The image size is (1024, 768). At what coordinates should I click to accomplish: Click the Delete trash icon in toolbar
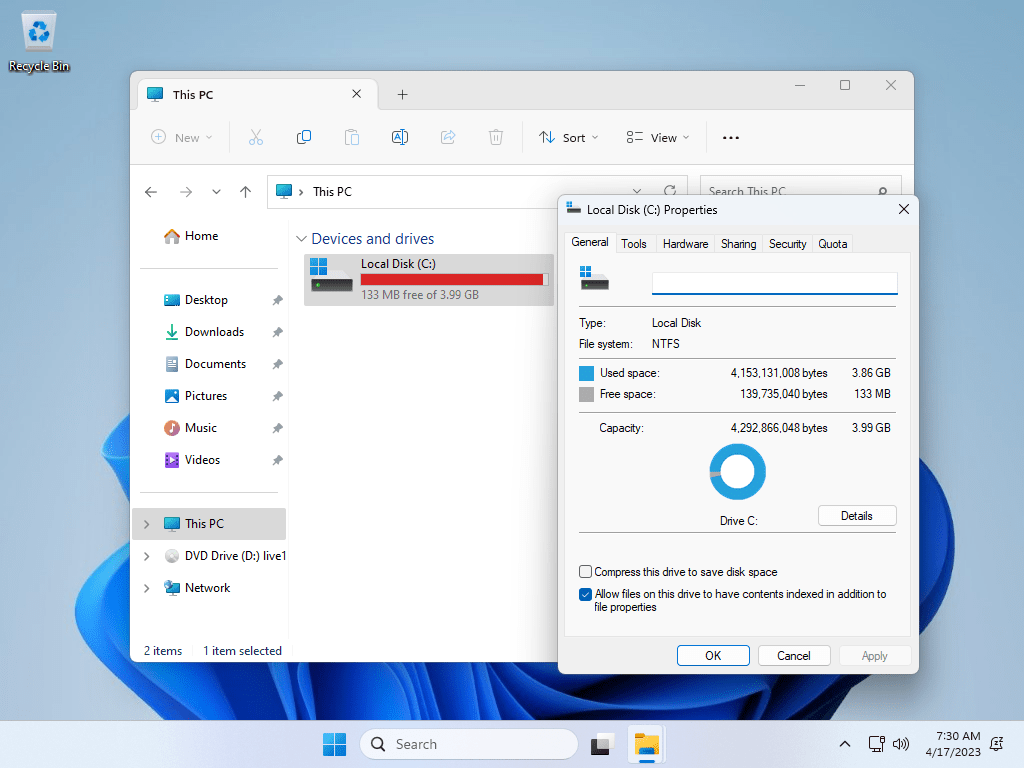tap(496, 137)
